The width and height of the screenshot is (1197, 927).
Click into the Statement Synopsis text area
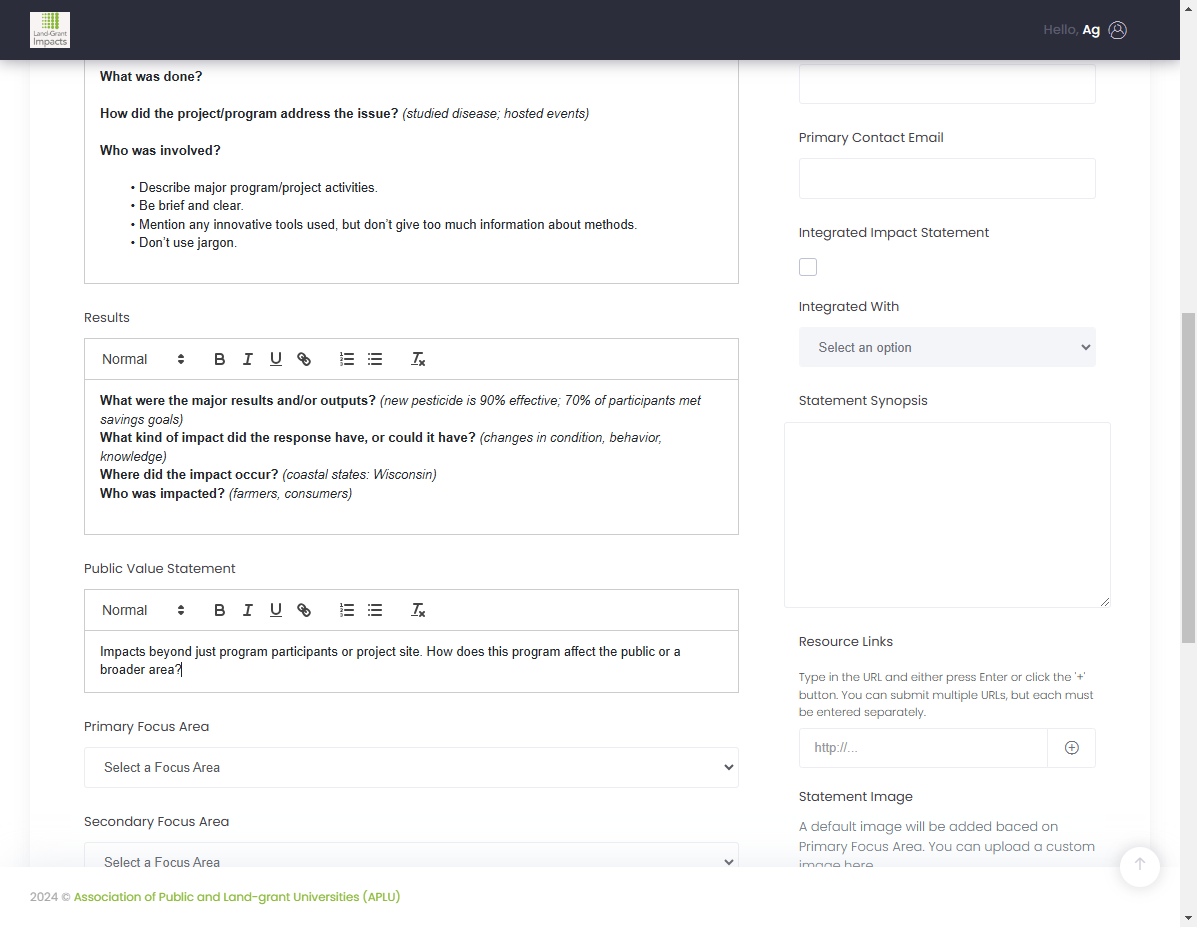pyautogui.click(x=947, y=515)
